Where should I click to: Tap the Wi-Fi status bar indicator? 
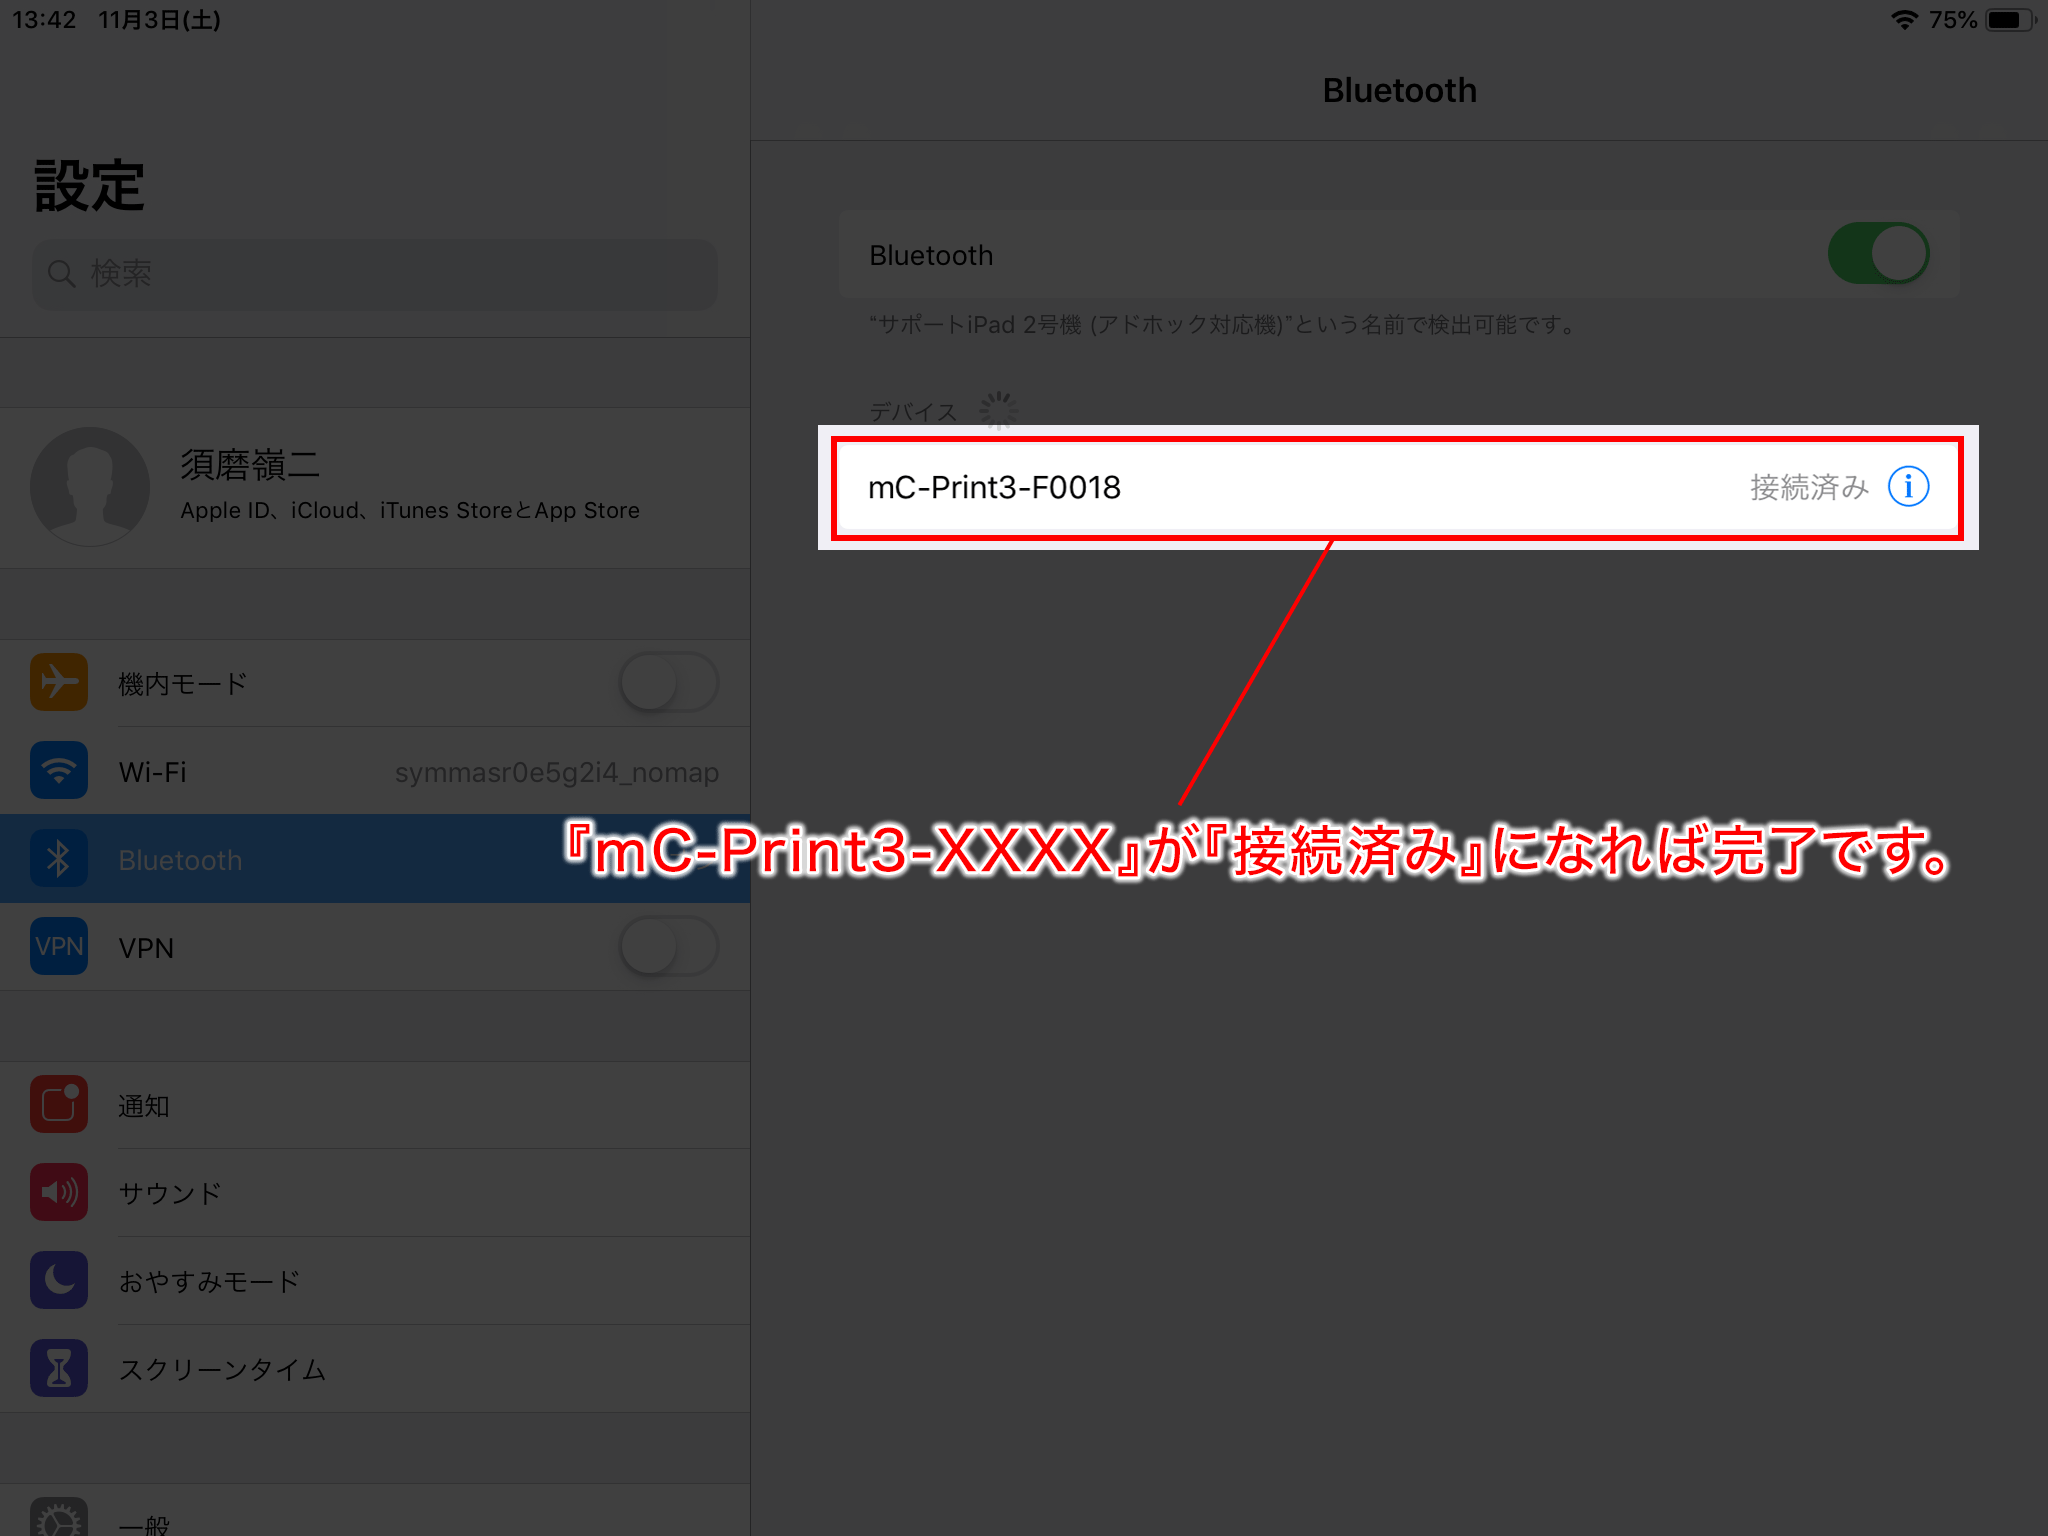pyautogui.click(x=1904, y=20)
